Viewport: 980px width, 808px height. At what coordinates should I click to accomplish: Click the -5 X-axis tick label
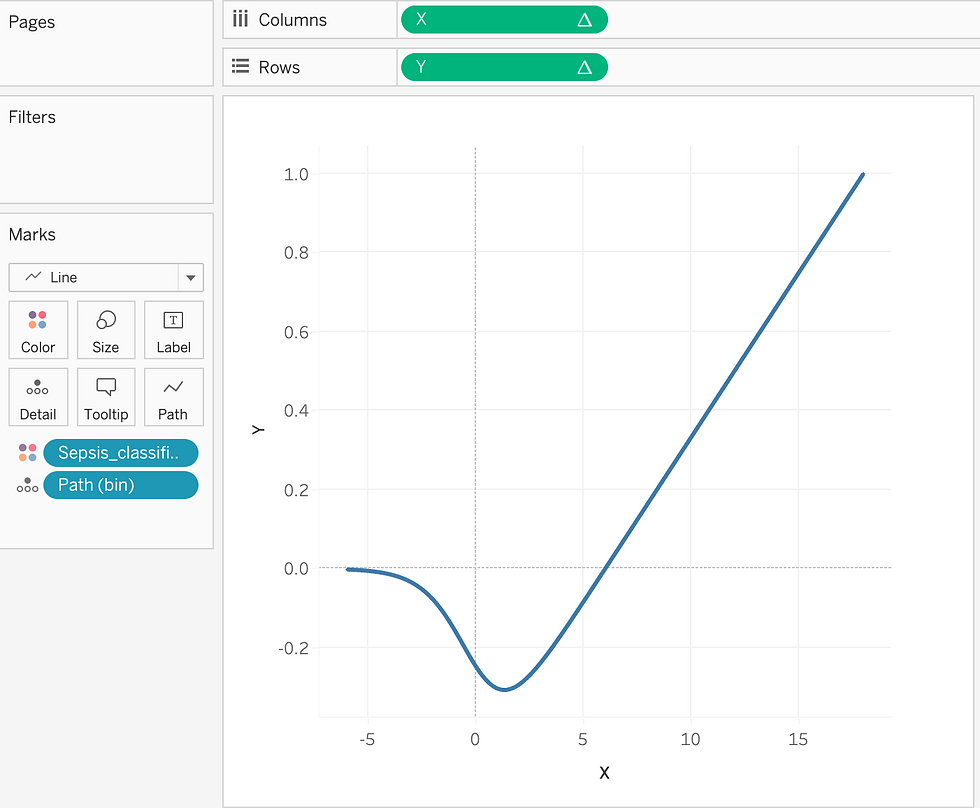click(x=367, y=739)
